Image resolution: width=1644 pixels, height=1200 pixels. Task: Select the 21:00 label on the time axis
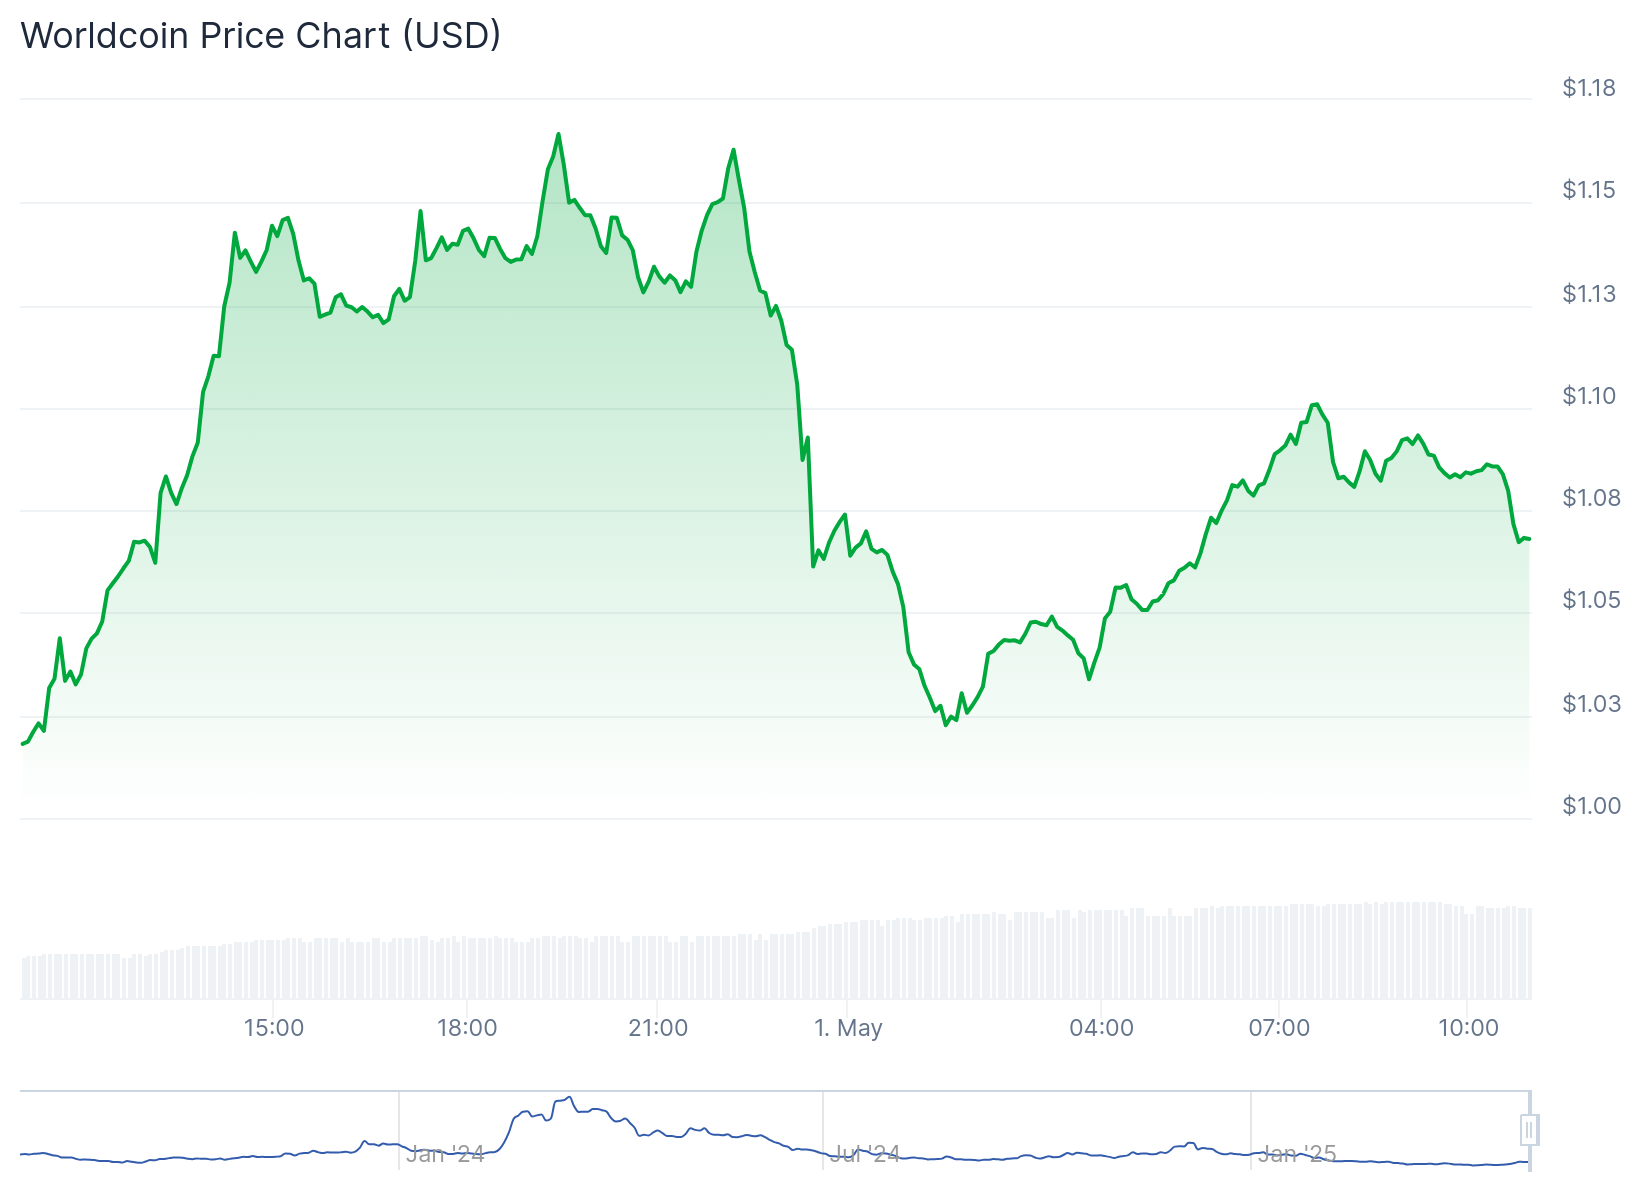click(658, 1028)
